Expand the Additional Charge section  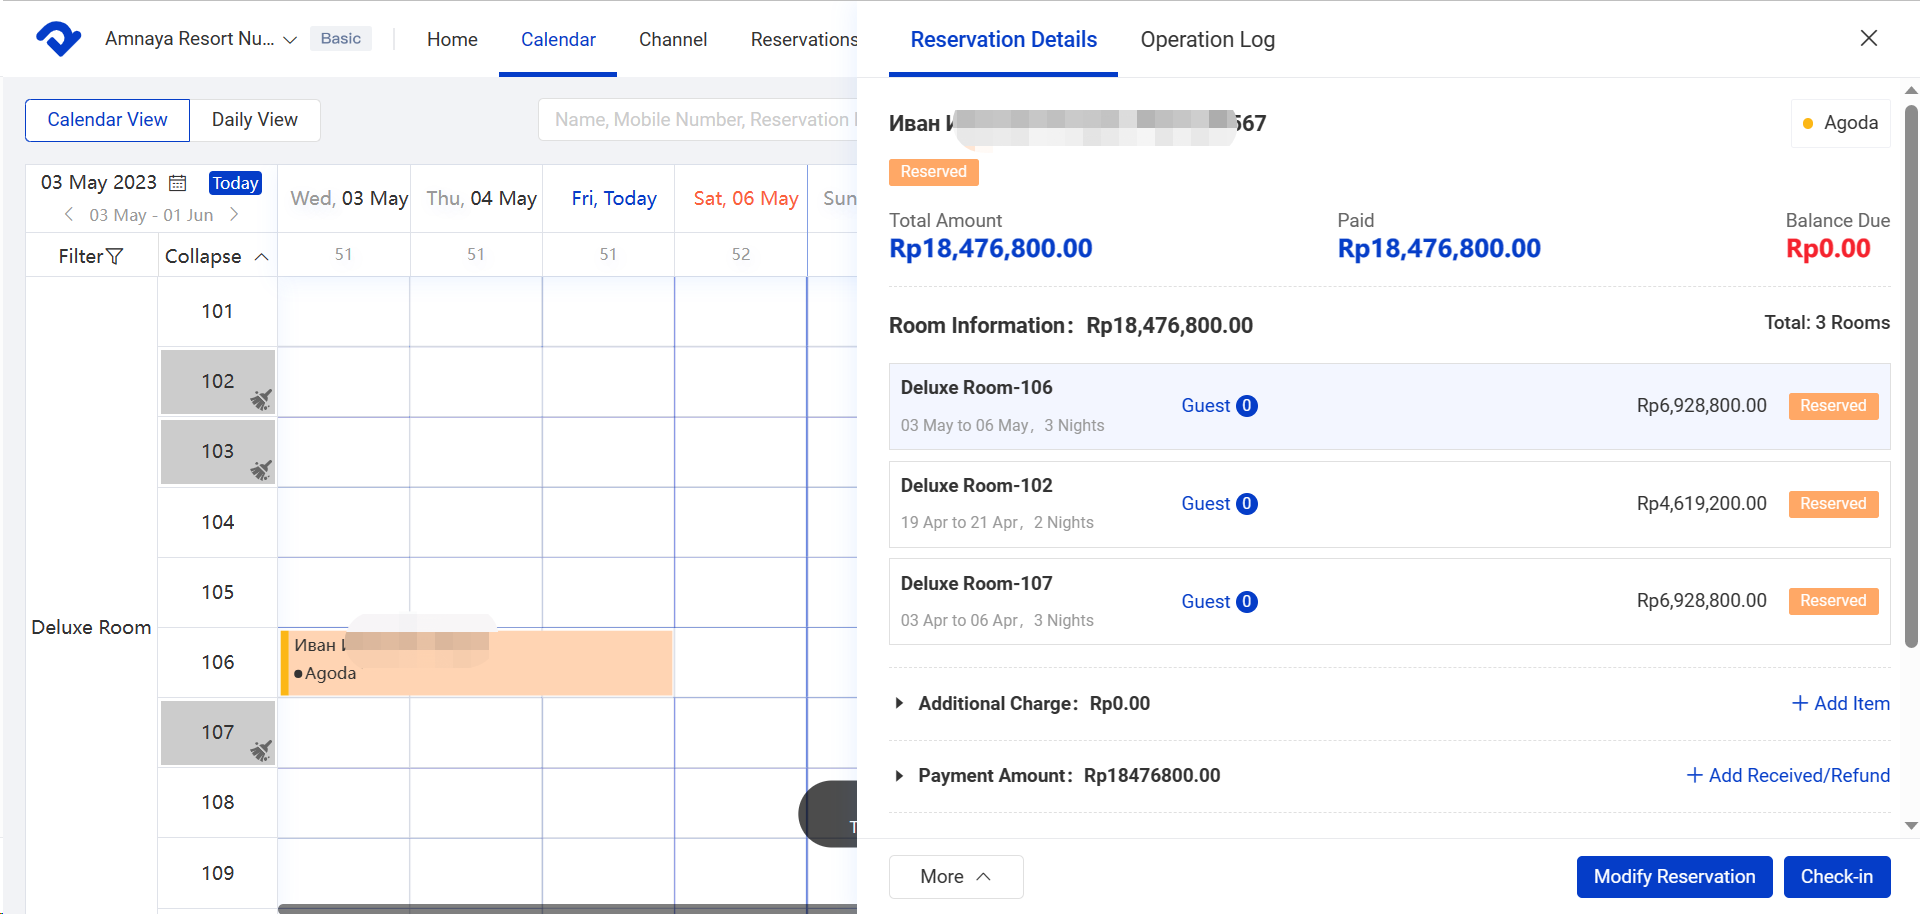coord(899,704)
